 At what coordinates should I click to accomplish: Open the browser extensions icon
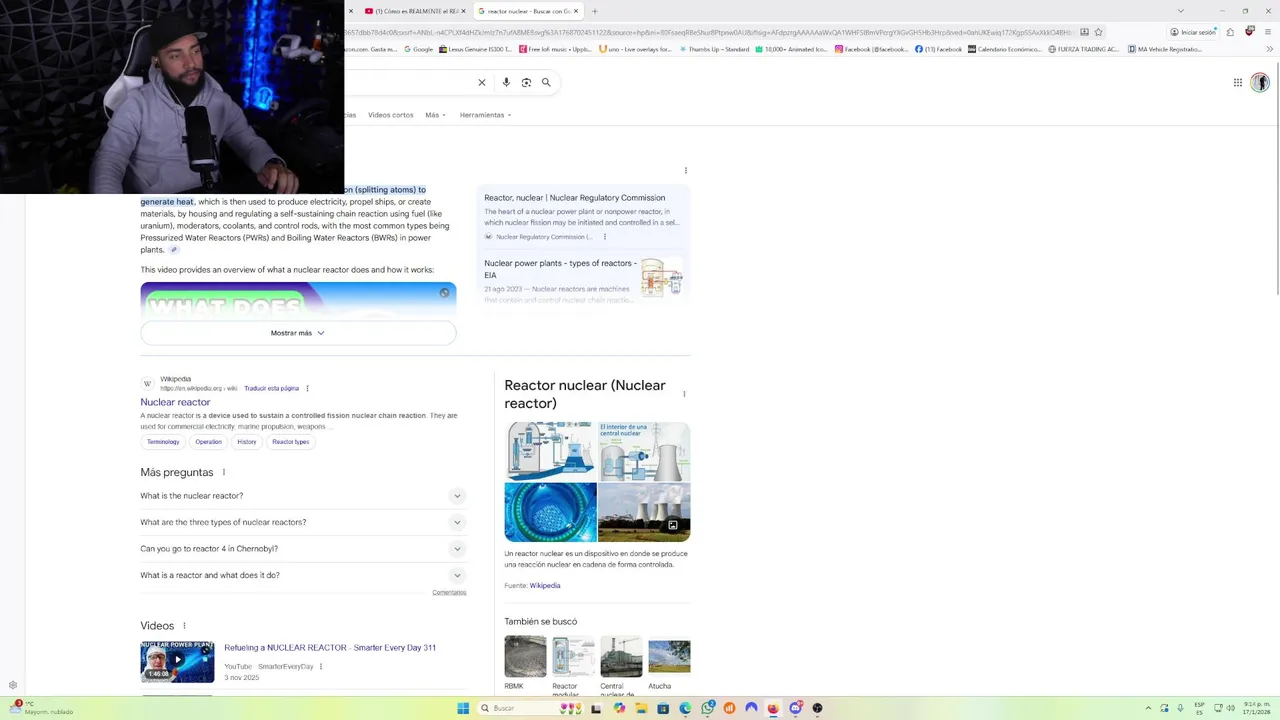coord(1230,32)
